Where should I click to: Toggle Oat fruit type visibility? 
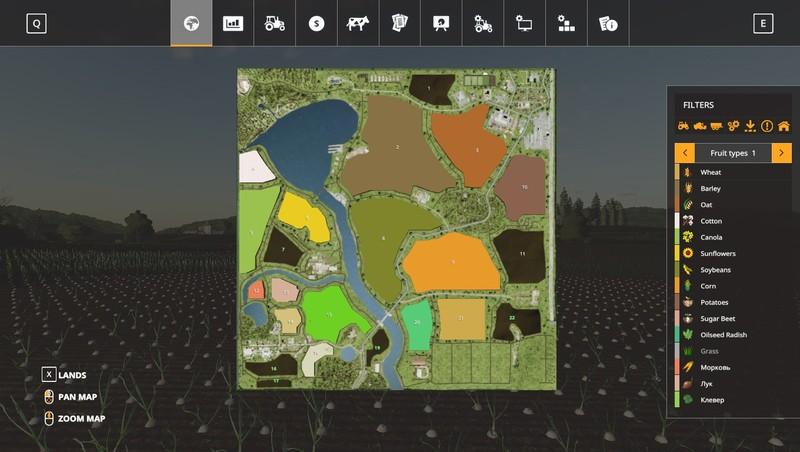coord(733,205)
